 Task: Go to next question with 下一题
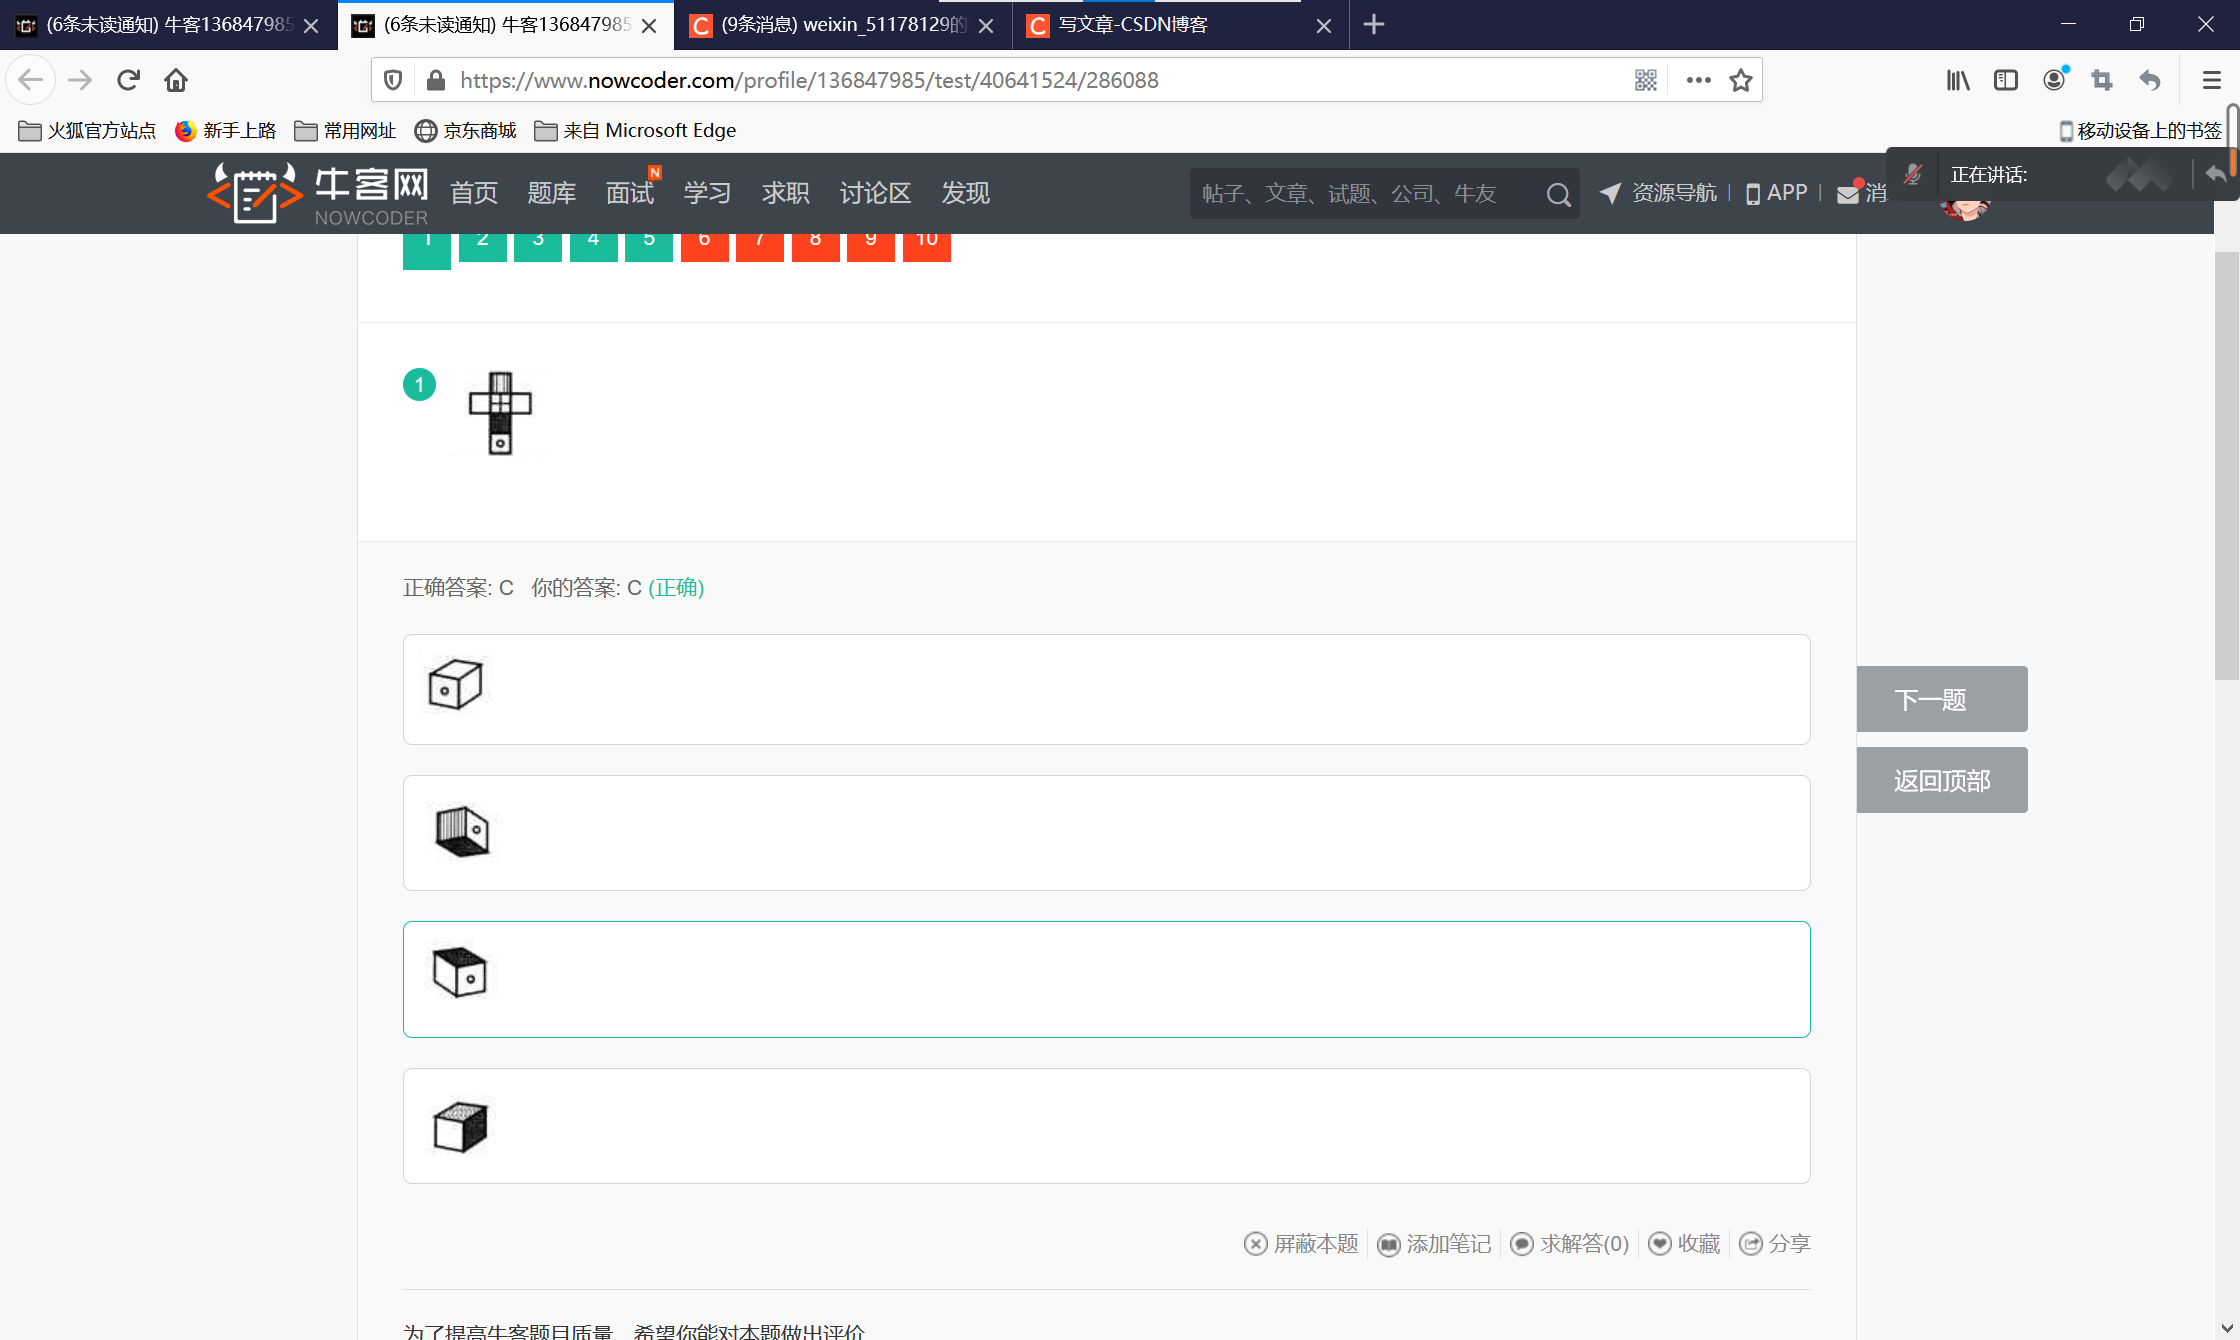click(1942, 699)
